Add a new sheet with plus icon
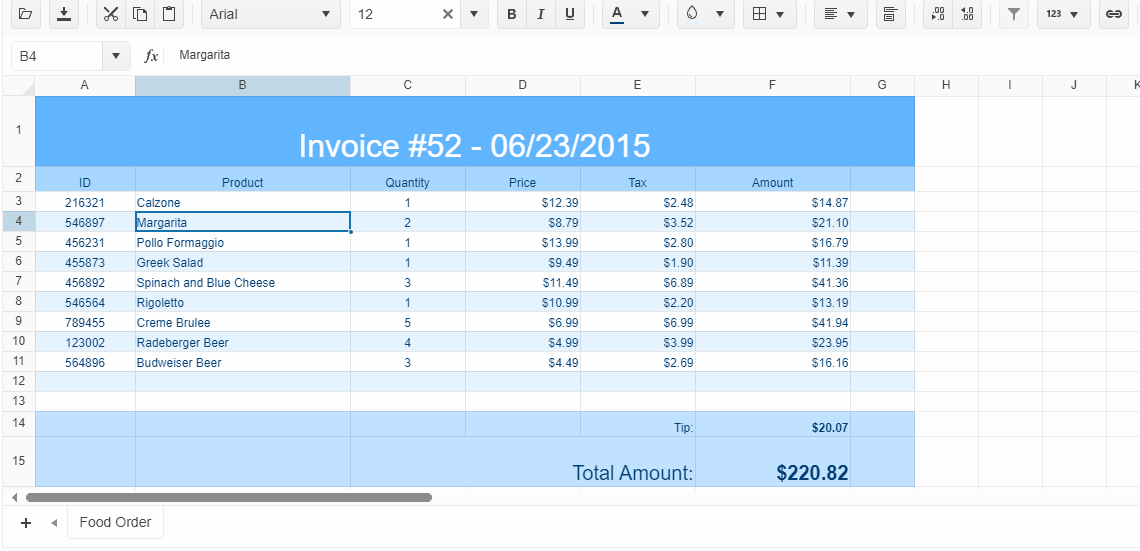This screenshot has width=1140, height=551. [x=25, y=523]
